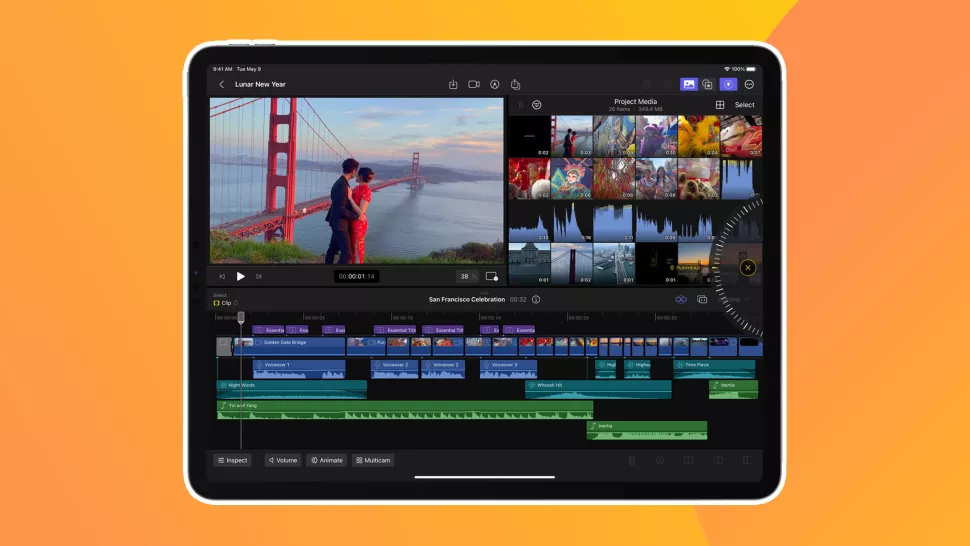The width and height of the screenshot is (970, 546).
Task: Tap the split clip icon in bottom bar
Action: click(689, 461)
